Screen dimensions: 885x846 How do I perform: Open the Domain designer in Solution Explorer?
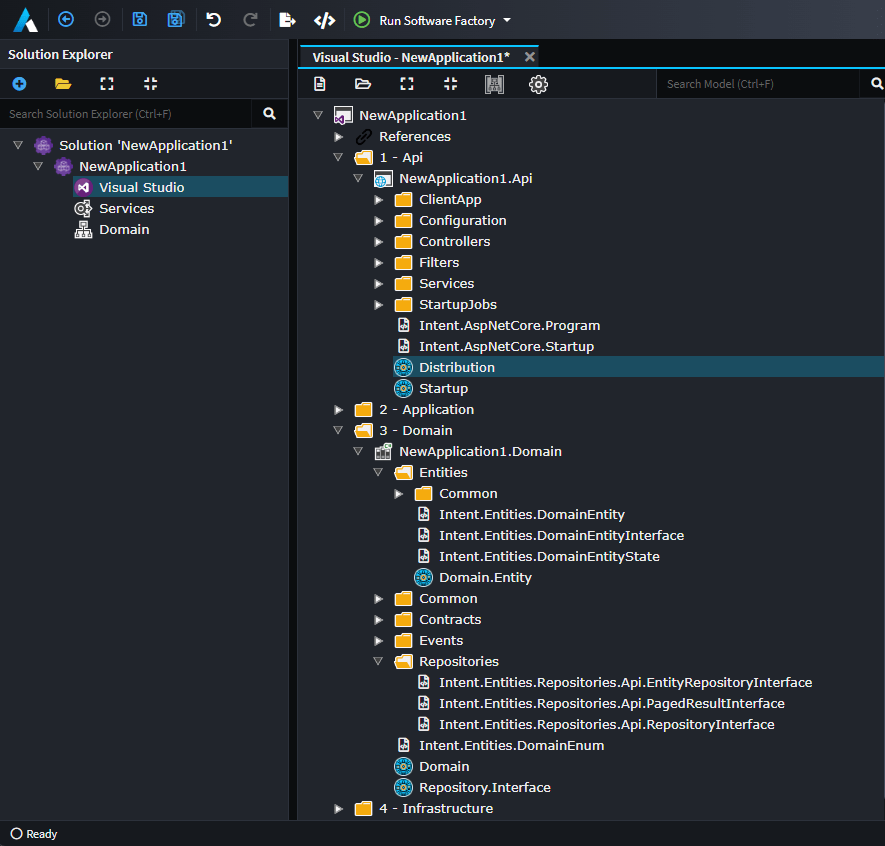124,229
